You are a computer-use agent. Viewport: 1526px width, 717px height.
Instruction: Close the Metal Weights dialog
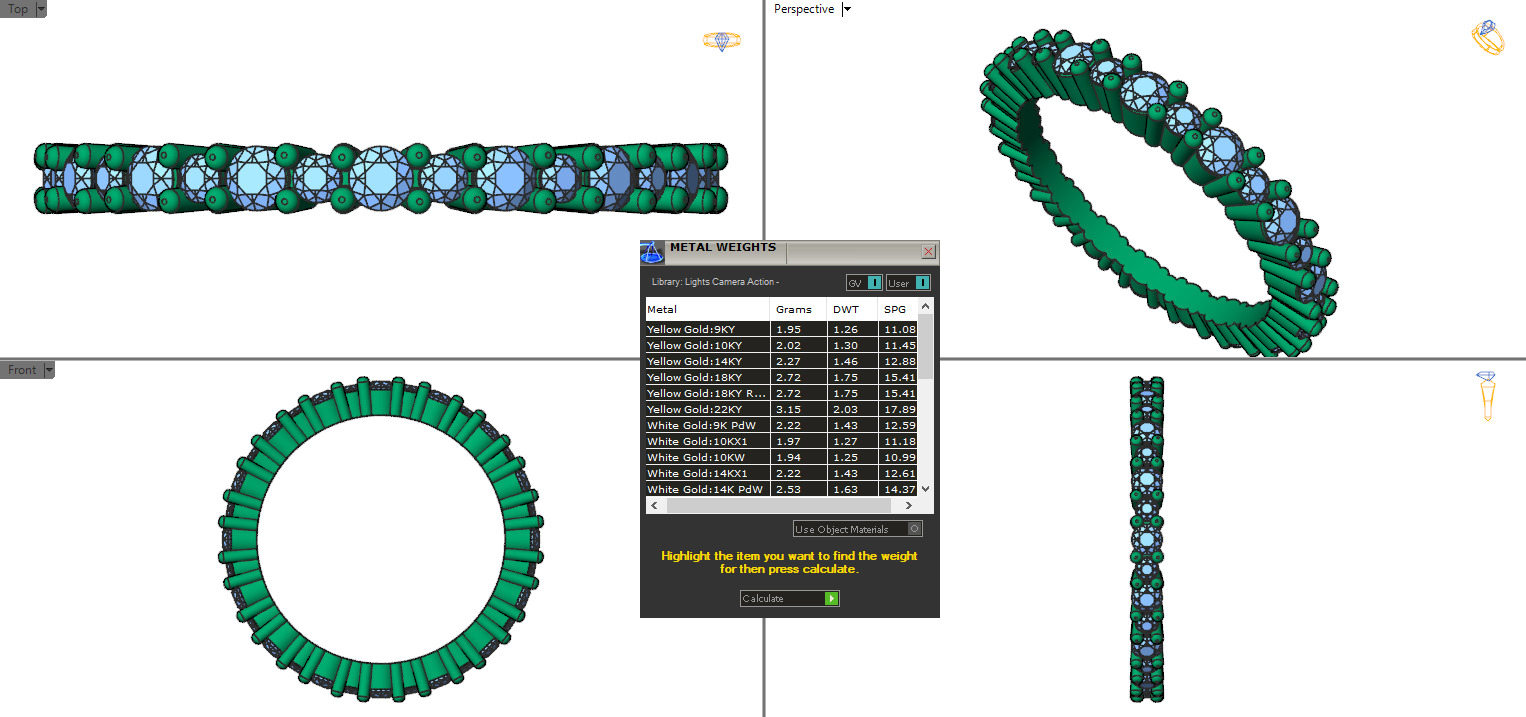tap(928, 252)
